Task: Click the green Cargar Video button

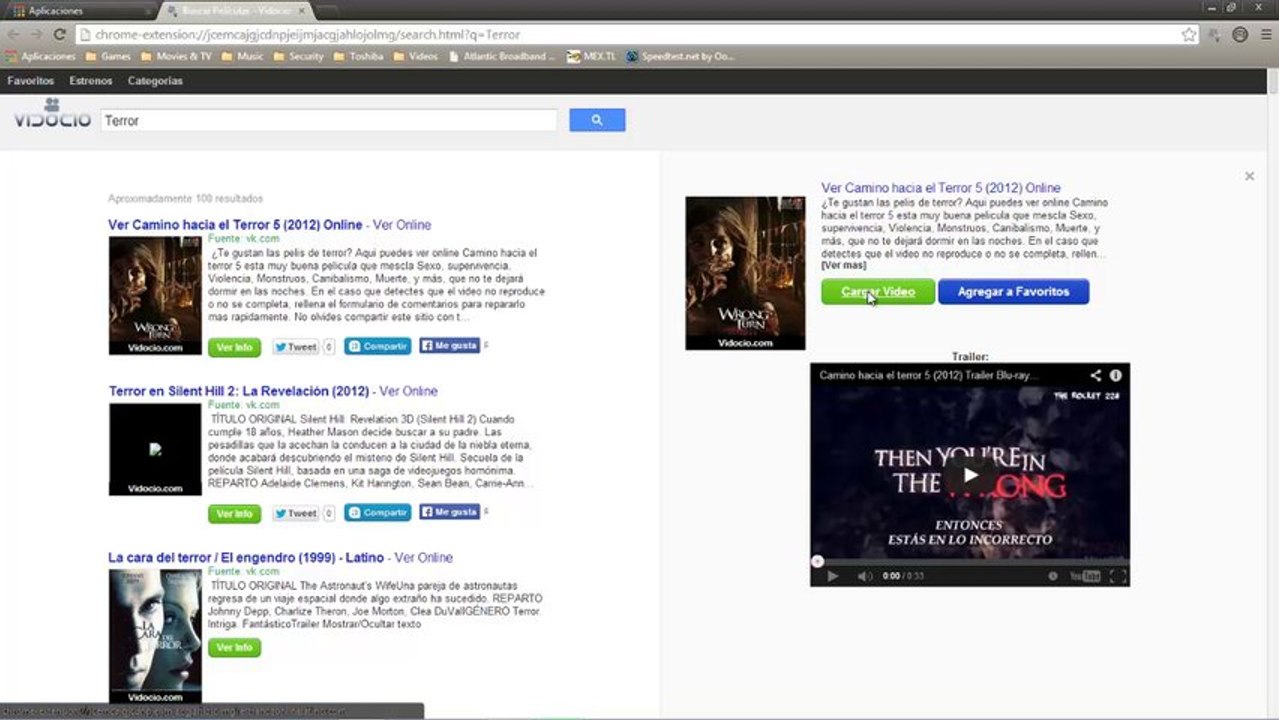Action: point(878,292)
